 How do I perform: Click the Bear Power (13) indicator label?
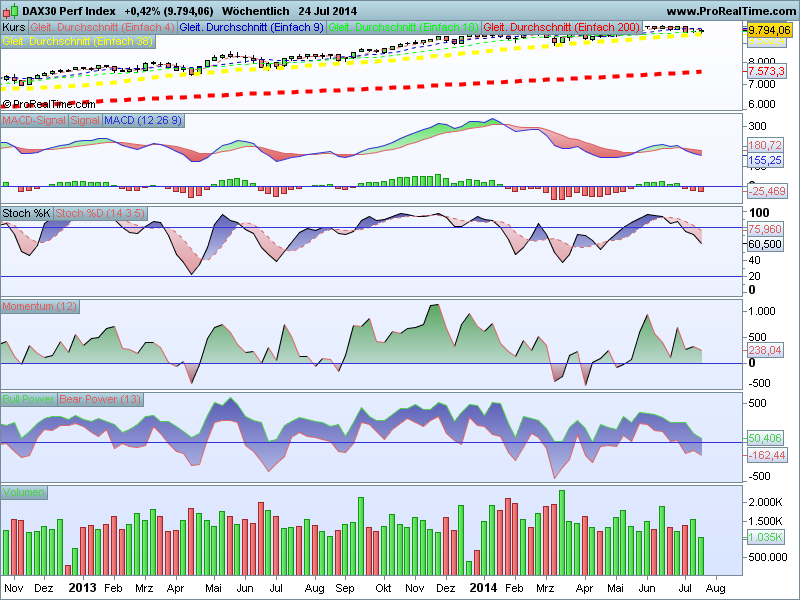point(100,399)
